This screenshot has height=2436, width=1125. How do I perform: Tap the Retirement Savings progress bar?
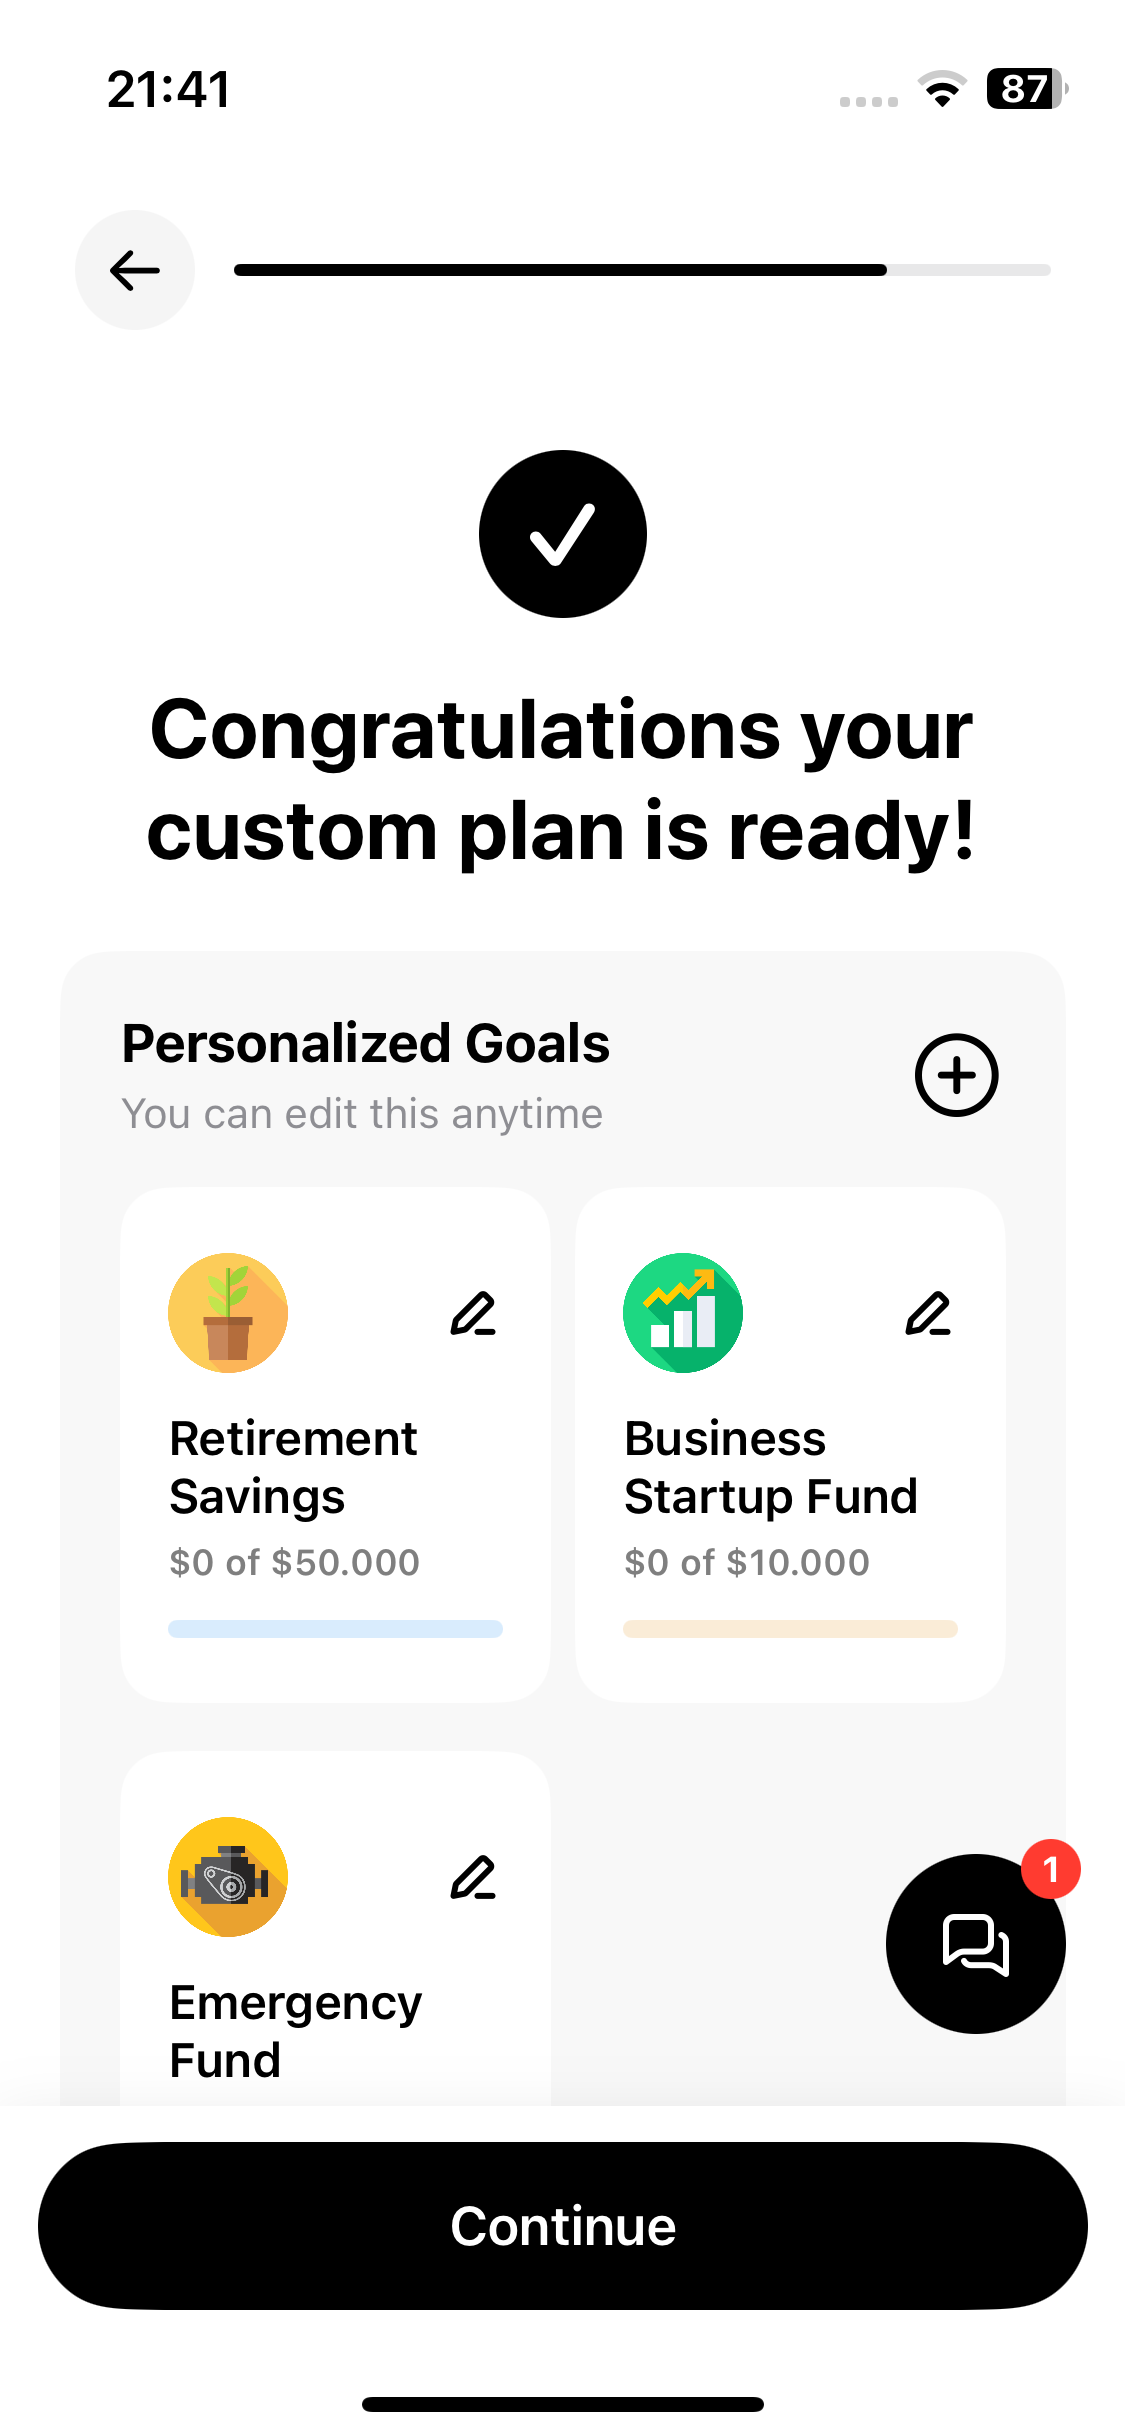point(335,1628)
